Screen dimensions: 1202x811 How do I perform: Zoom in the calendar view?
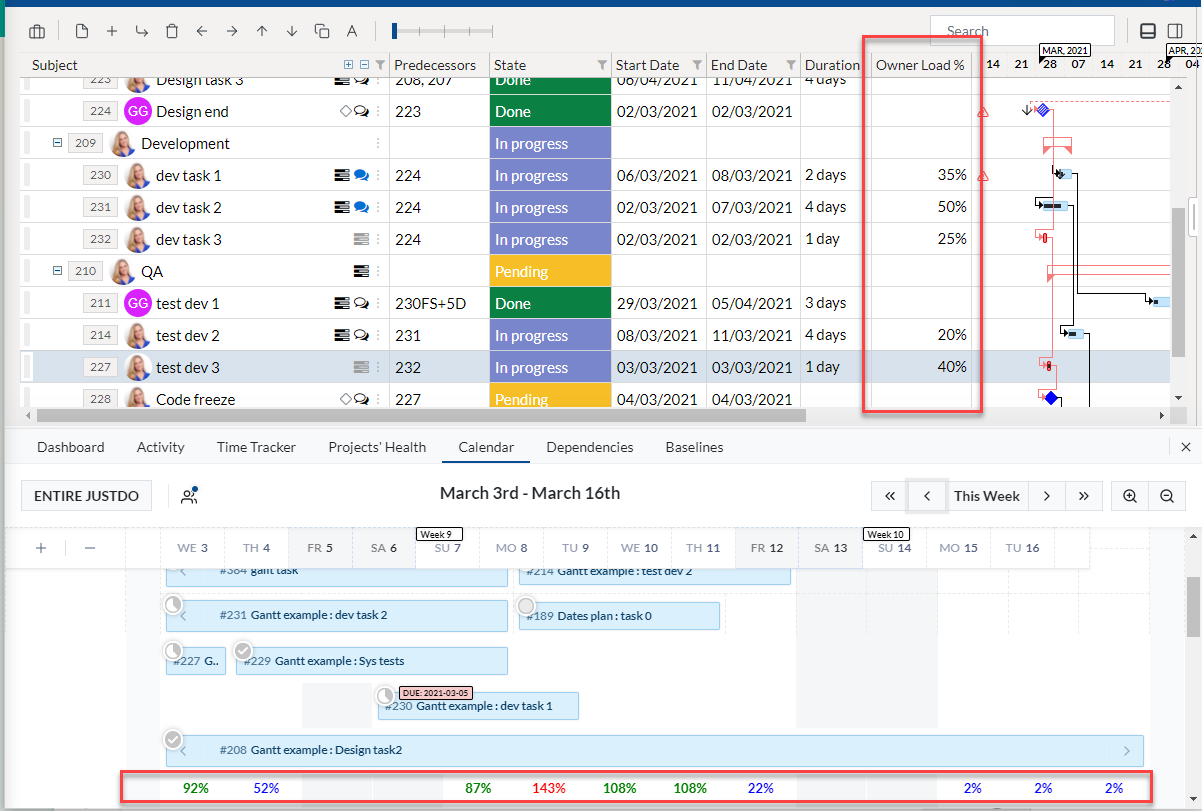(1130, 495)
